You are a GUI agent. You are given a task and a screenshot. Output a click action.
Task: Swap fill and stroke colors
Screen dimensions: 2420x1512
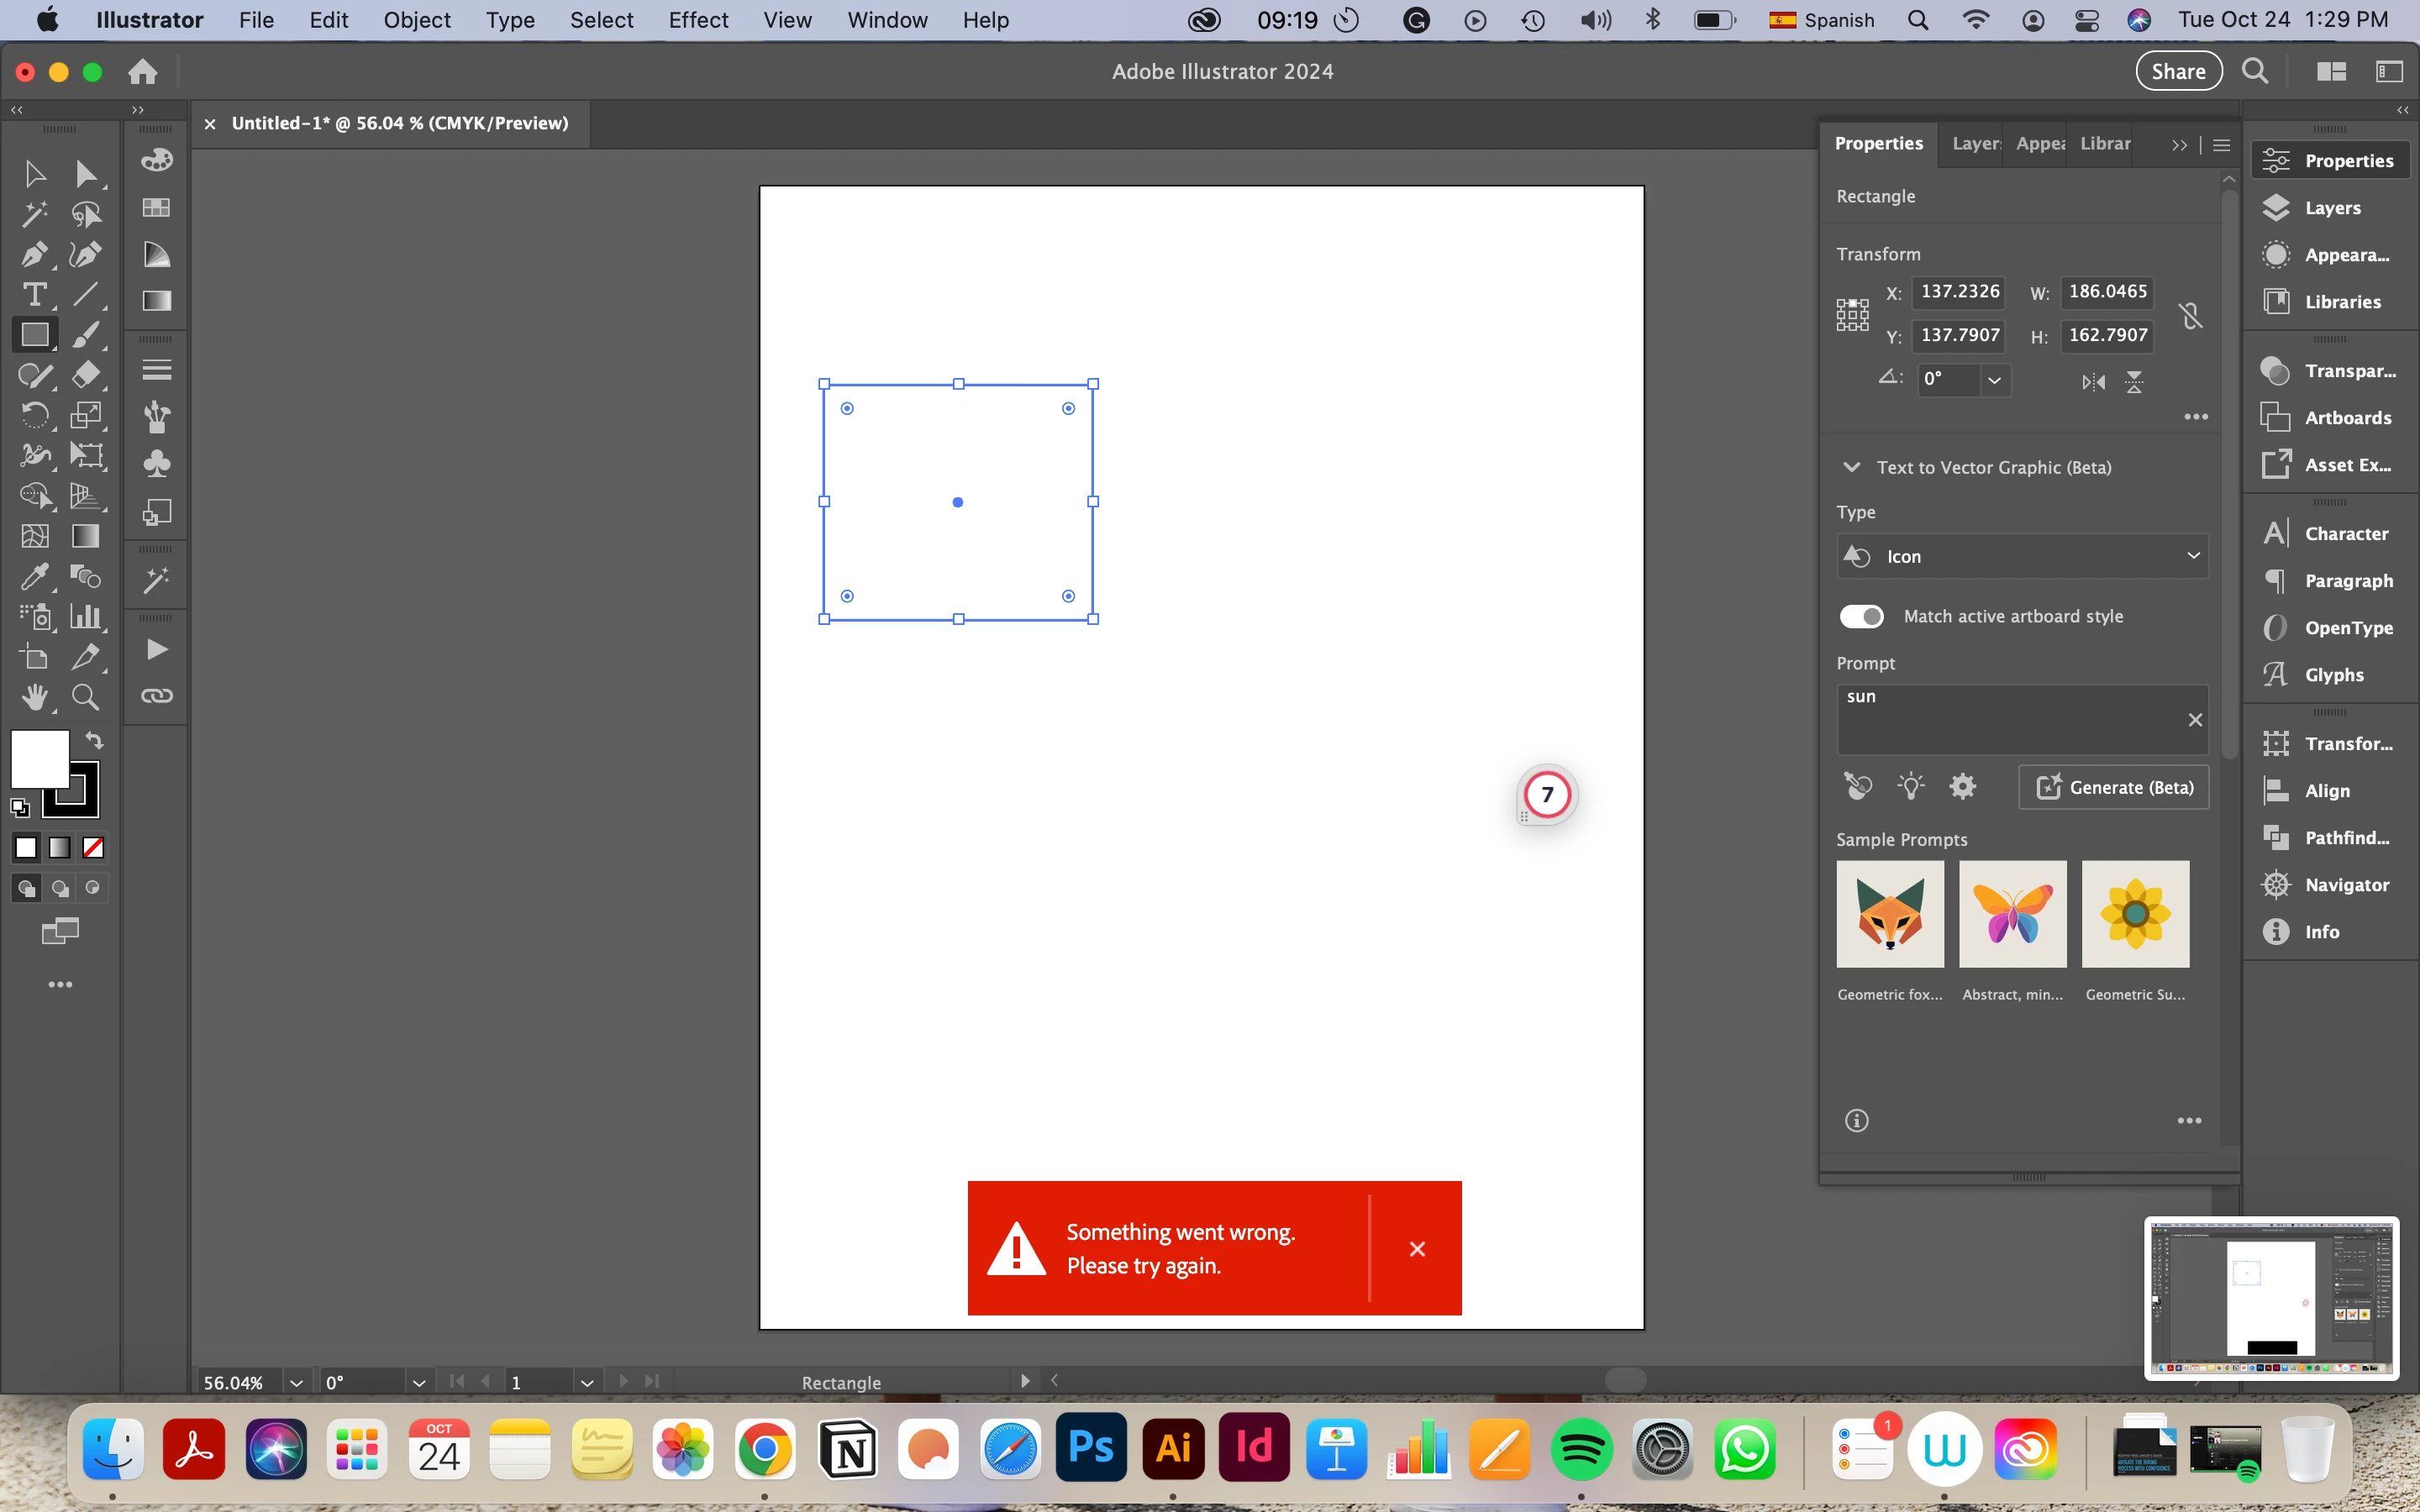pyautogui.click(x=94, y=740)
